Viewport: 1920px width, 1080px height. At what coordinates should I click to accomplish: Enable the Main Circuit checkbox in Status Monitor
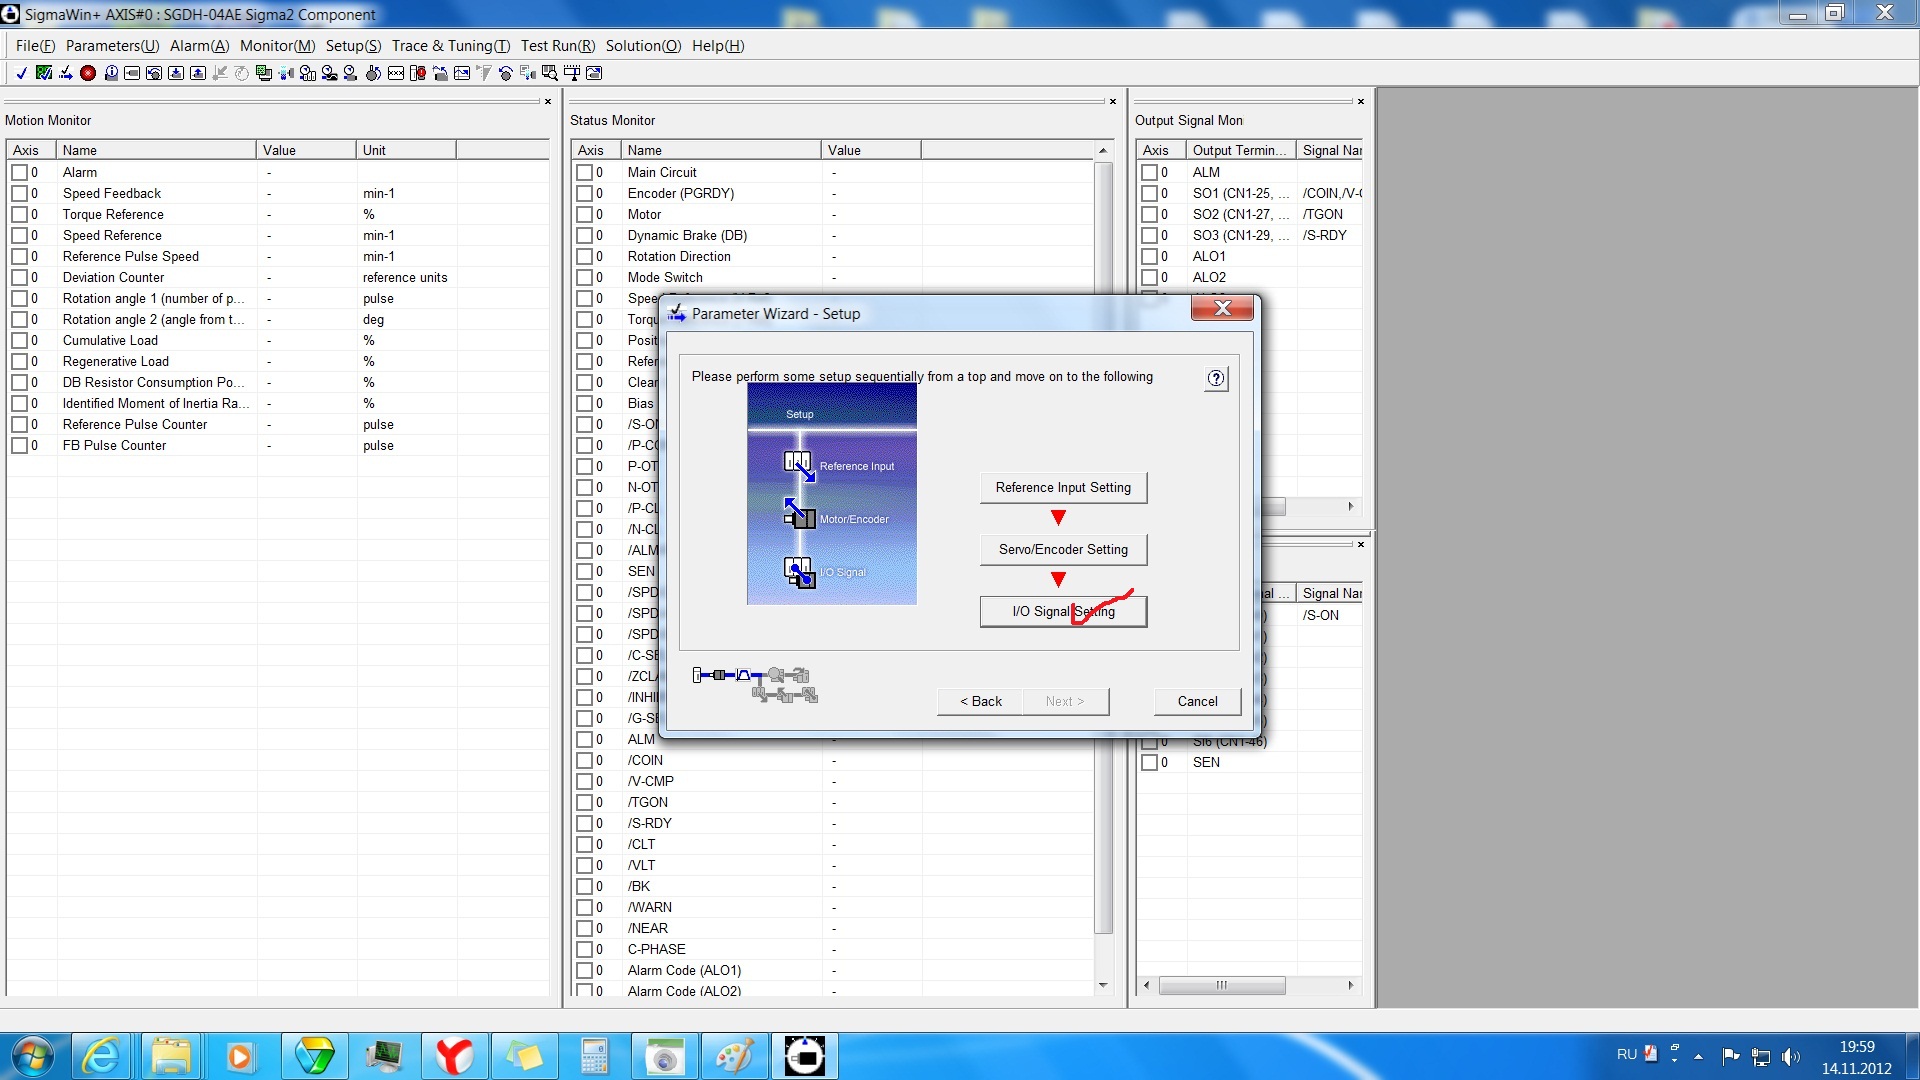click(x=584, y=173)
